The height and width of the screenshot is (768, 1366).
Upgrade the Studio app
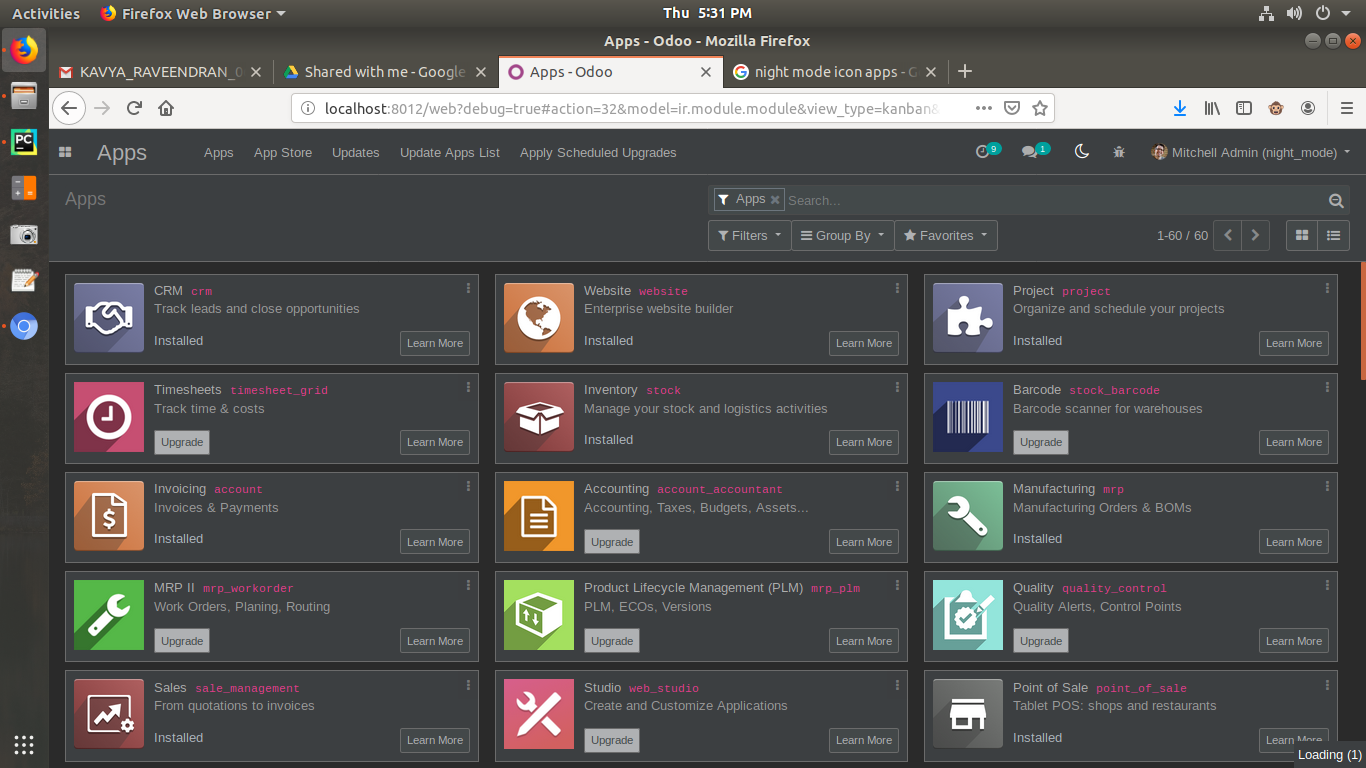(612, 740)
